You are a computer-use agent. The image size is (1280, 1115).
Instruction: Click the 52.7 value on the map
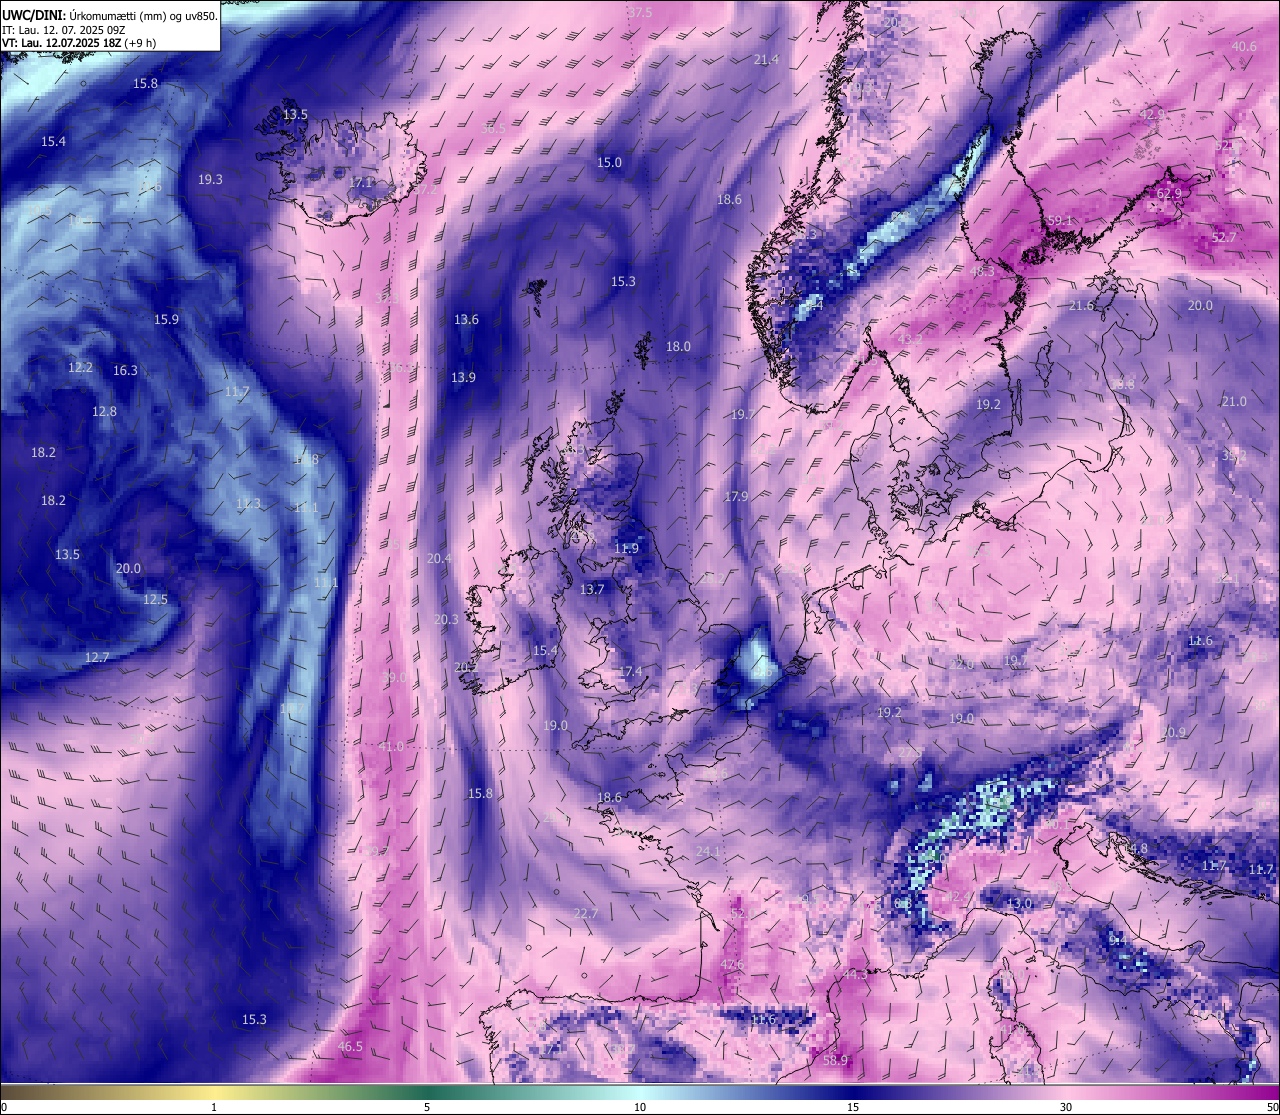(1224, 238)
